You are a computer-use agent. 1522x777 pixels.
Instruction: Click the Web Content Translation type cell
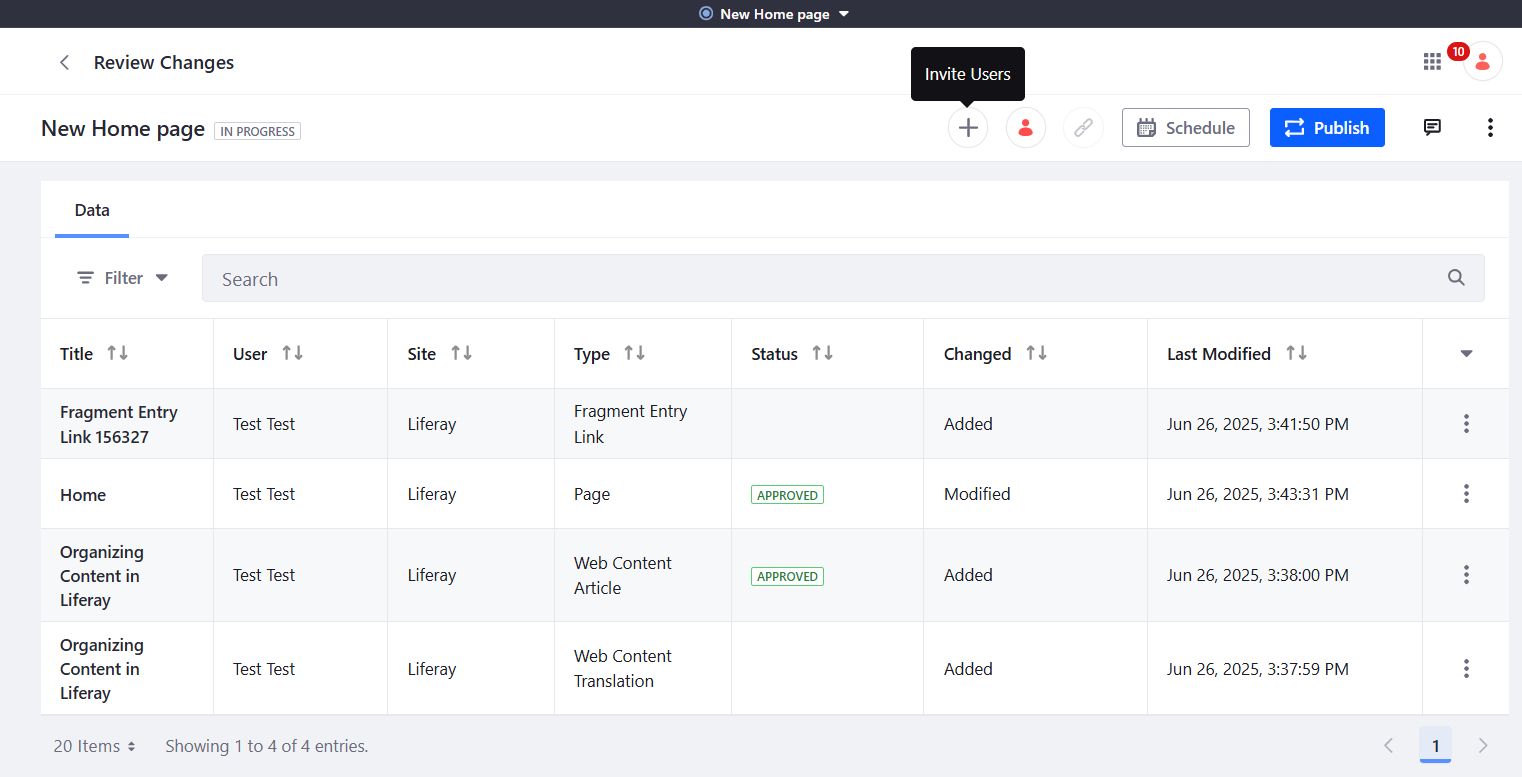(622, 669)
